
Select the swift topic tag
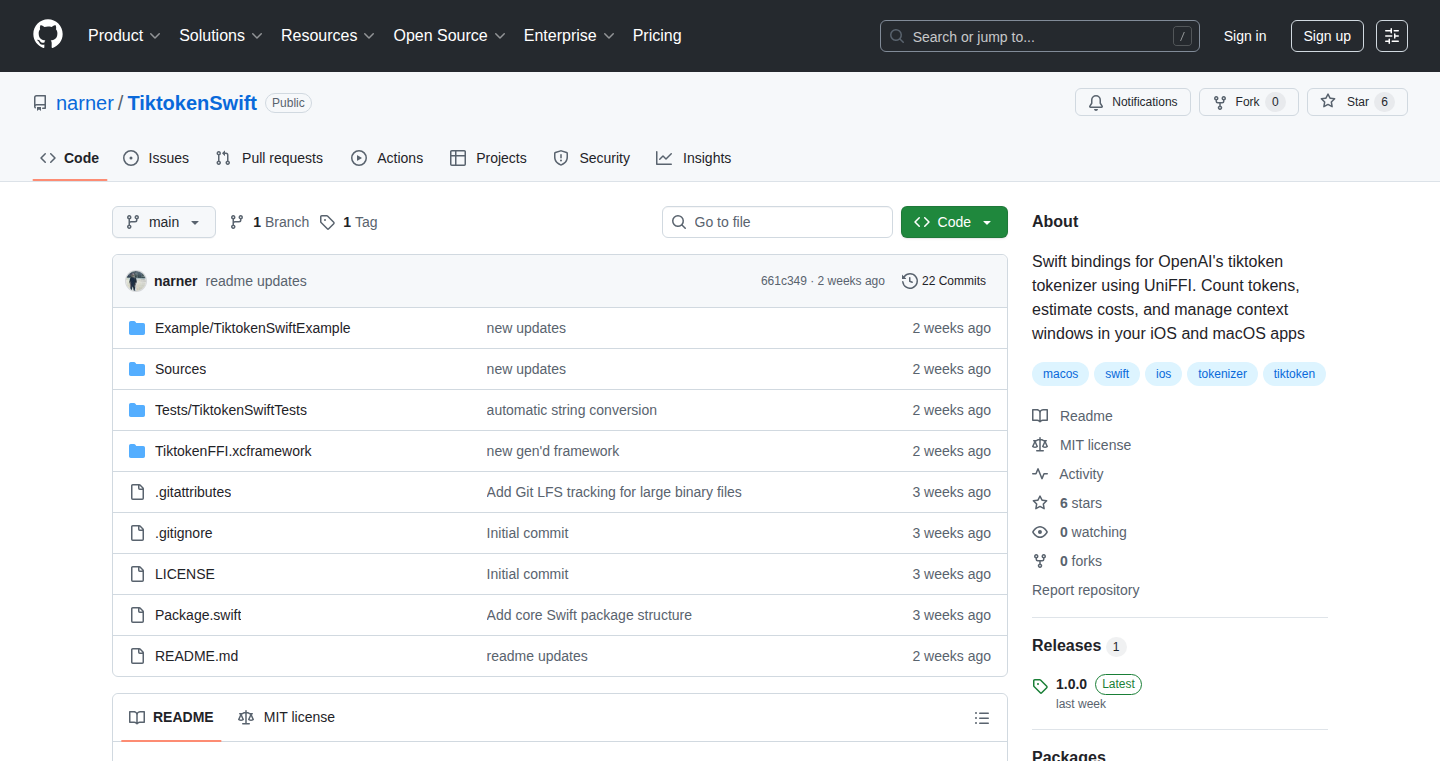pos(1117,374)
